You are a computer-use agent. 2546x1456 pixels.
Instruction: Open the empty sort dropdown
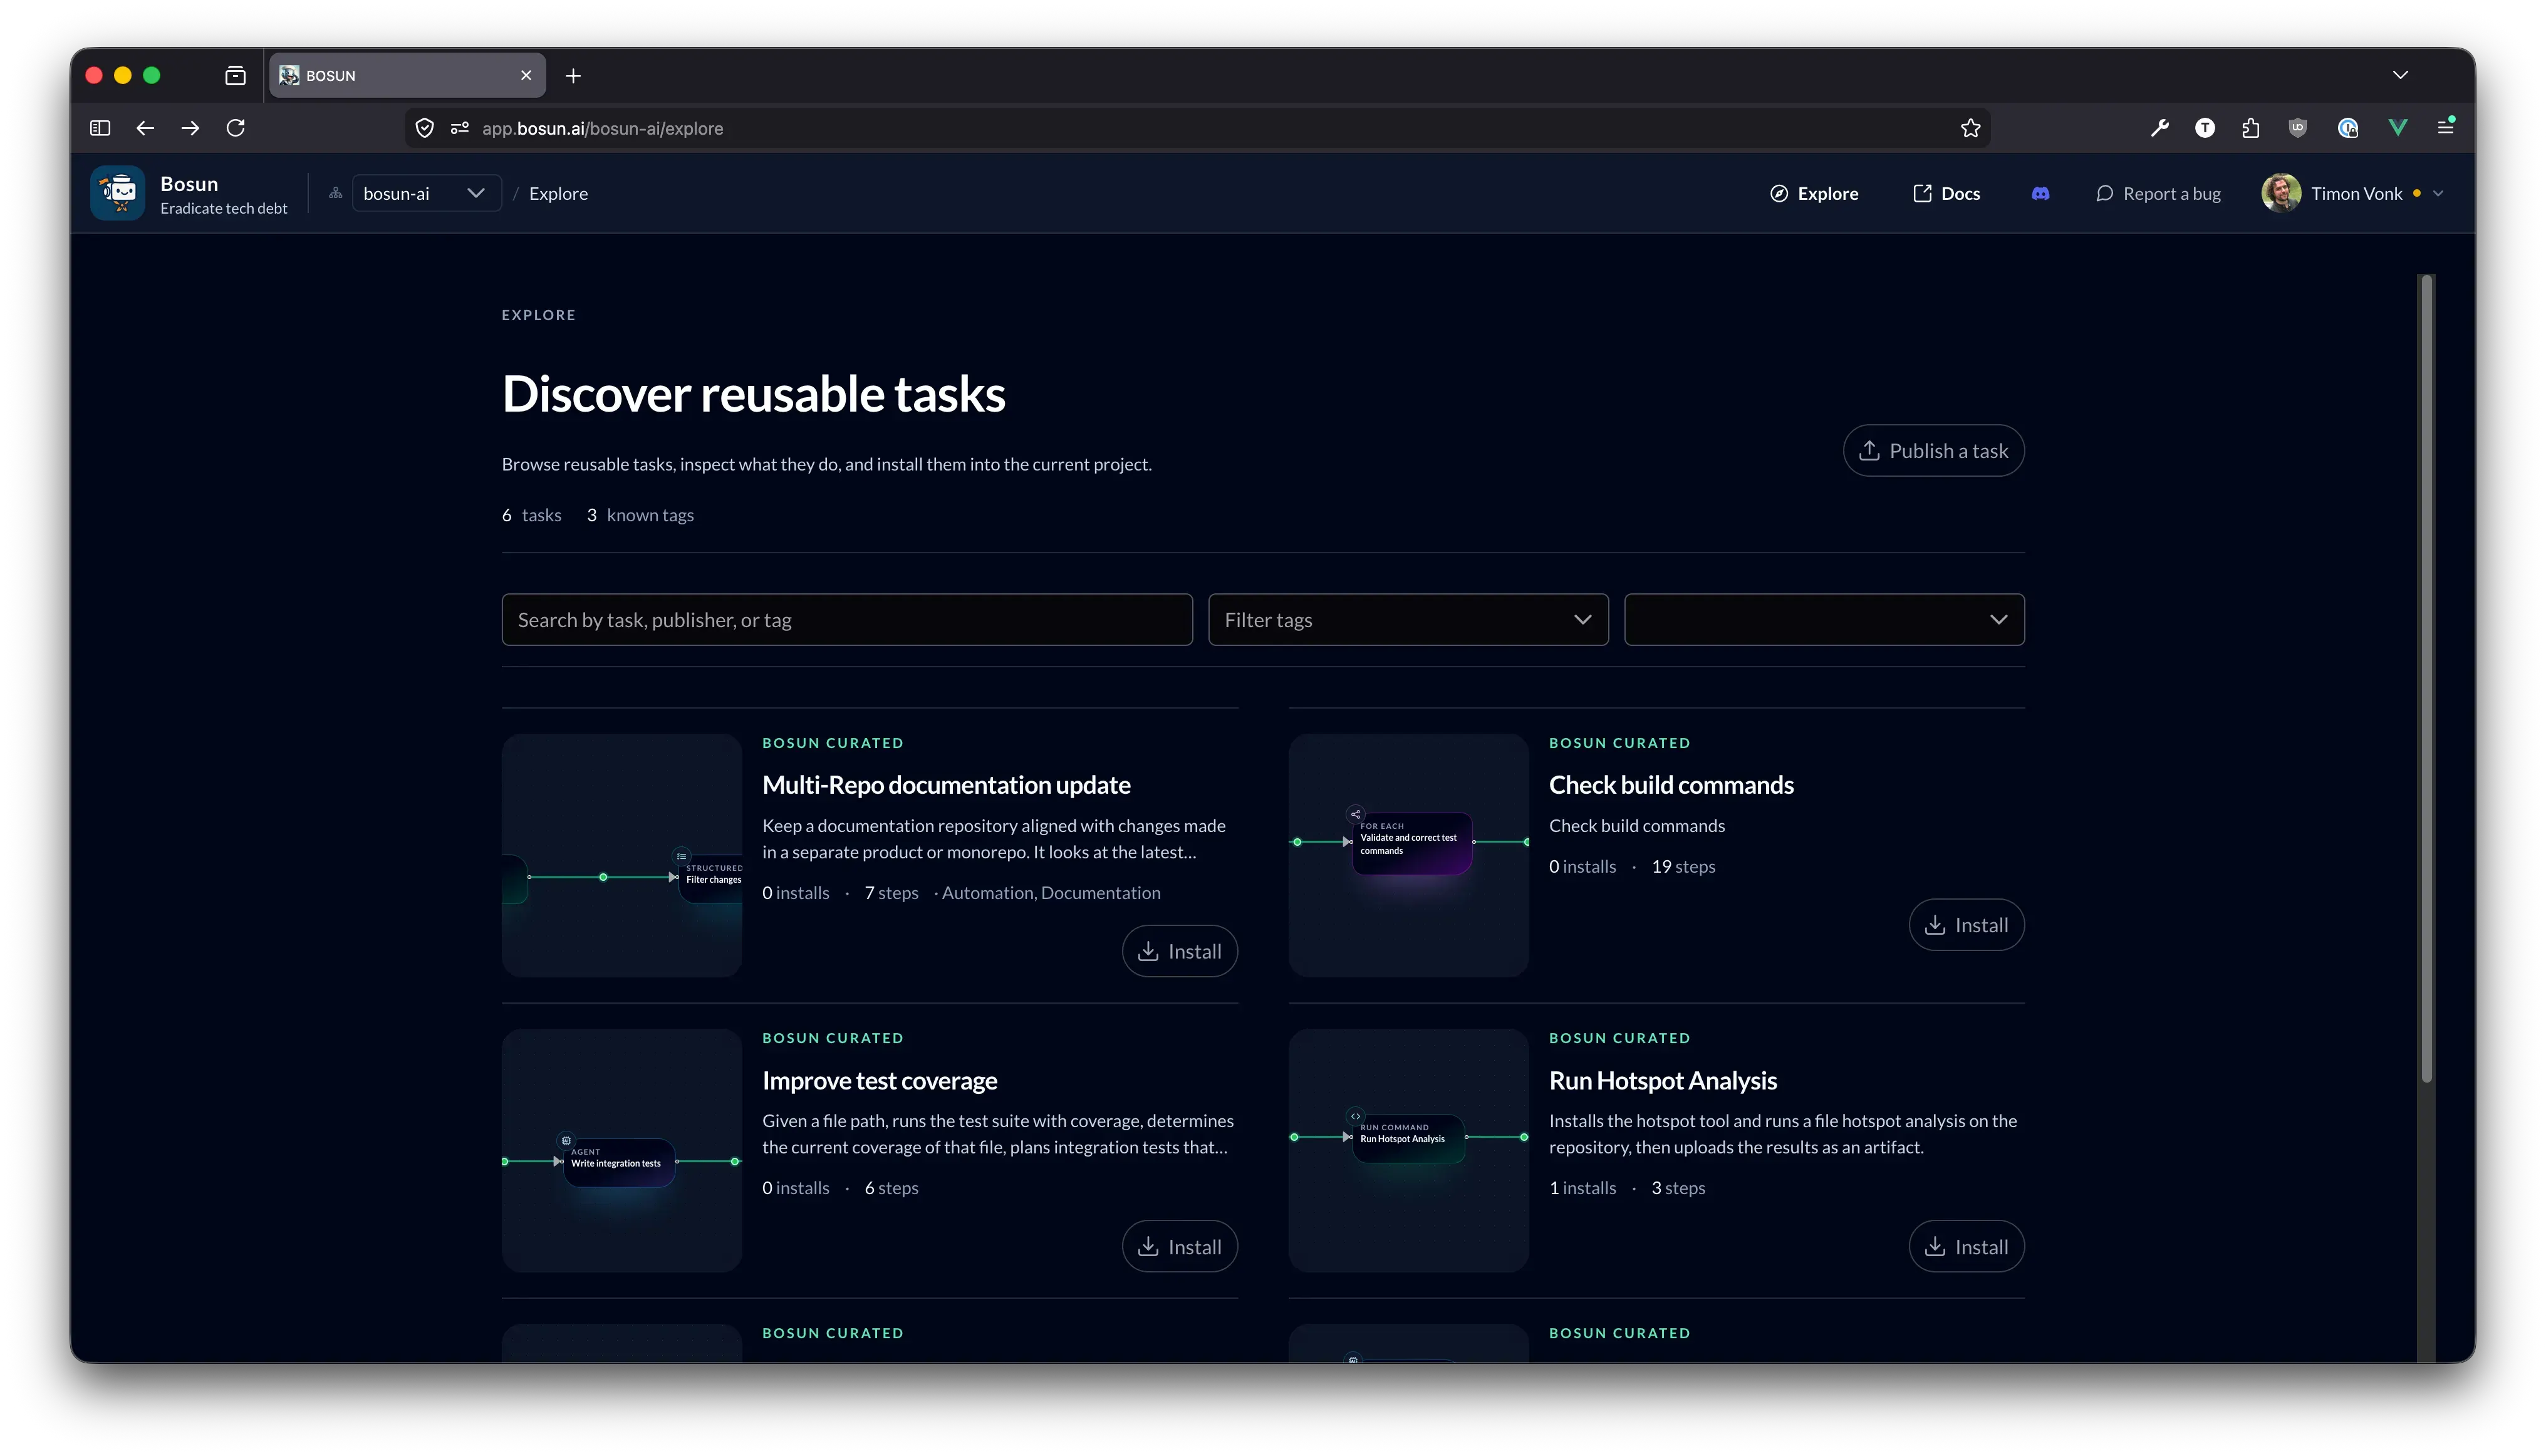pos(1823,620)
